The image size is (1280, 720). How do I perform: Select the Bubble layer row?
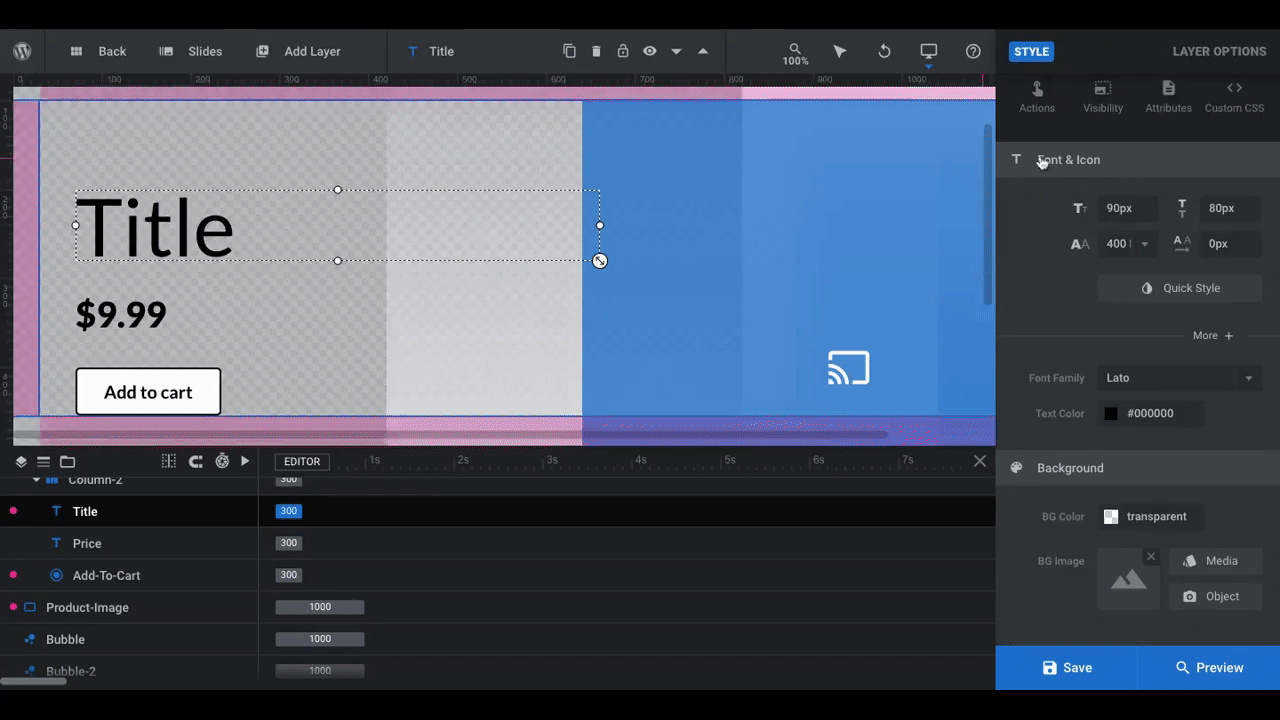tap(129, 639)
